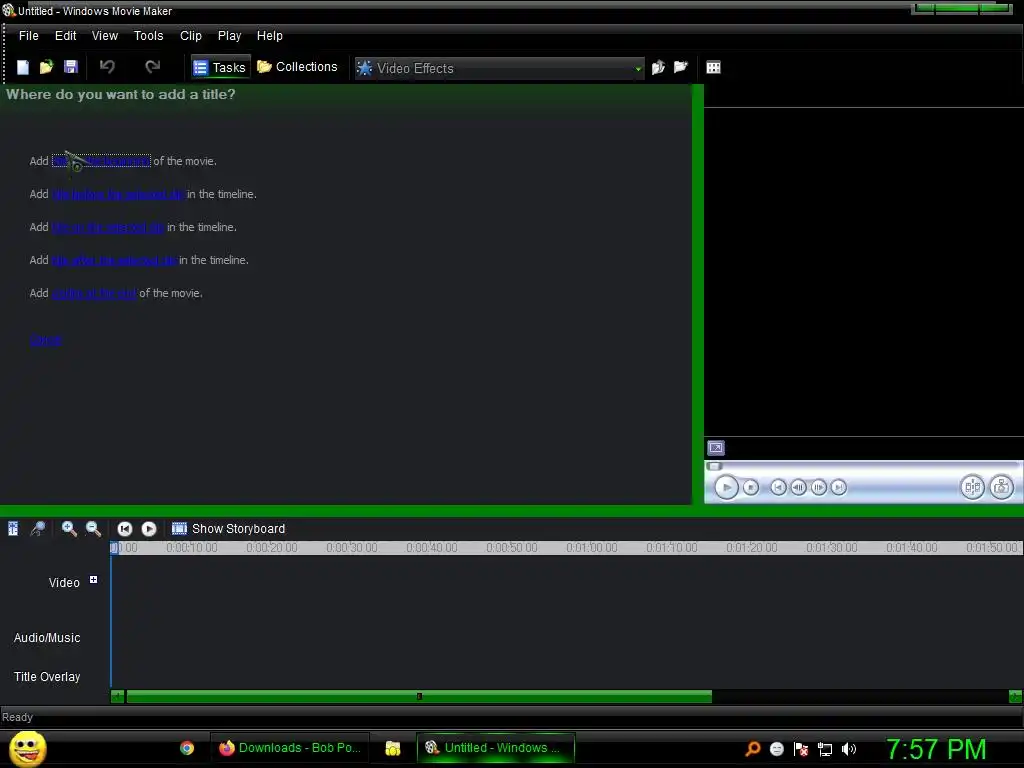Stop the preview playback
The image size is (1024, 768).
point(751,487)
